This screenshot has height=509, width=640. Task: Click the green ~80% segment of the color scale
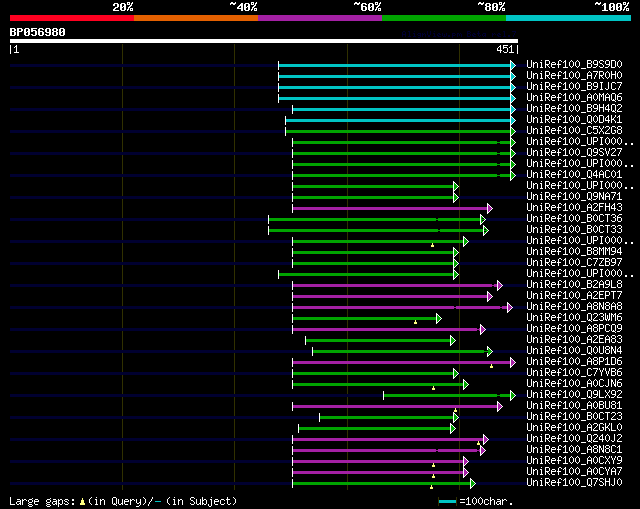click(444, 18)
